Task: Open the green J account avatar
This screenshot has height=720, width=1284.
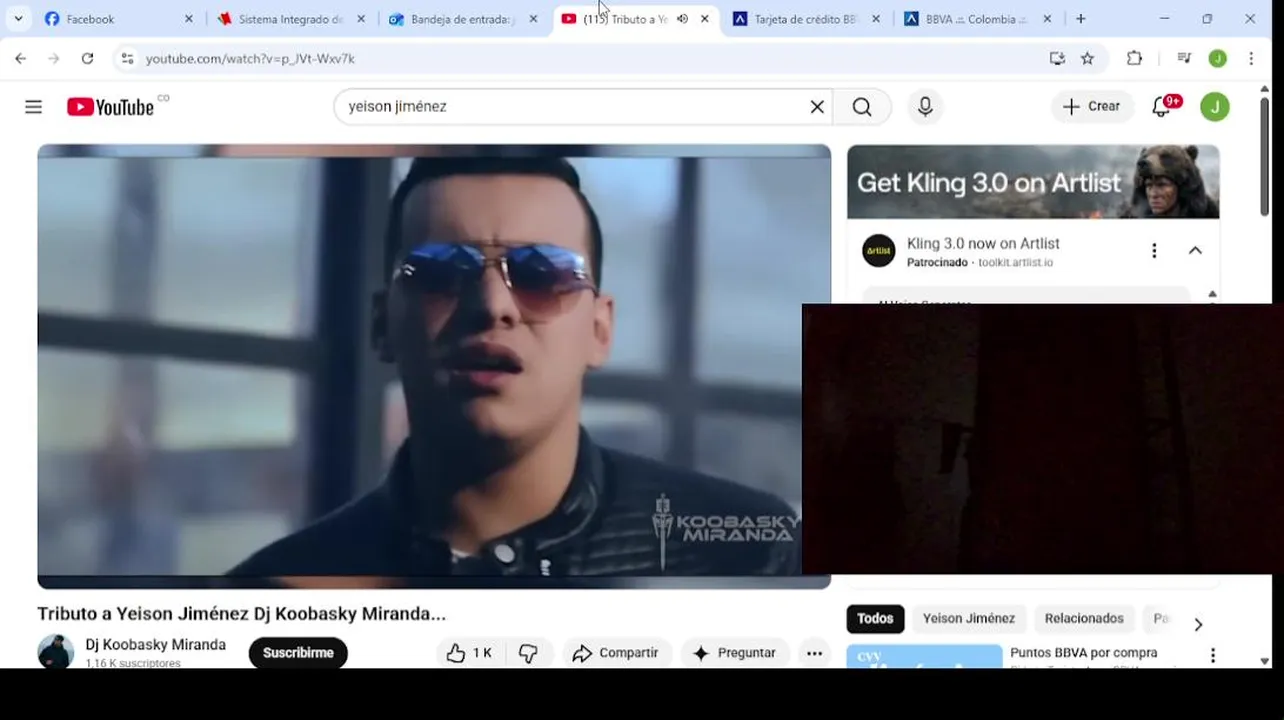Action: coord(1215,107)
